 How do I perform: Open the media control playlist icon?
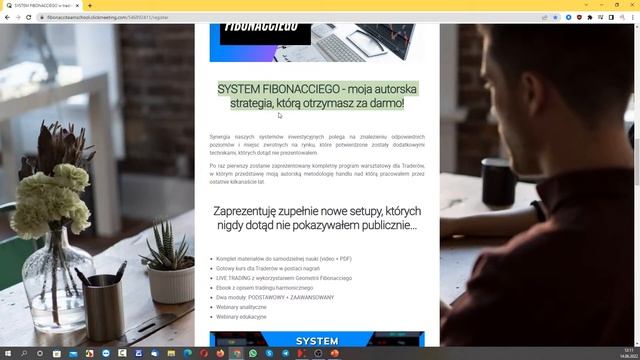click(x=600, y=18)
